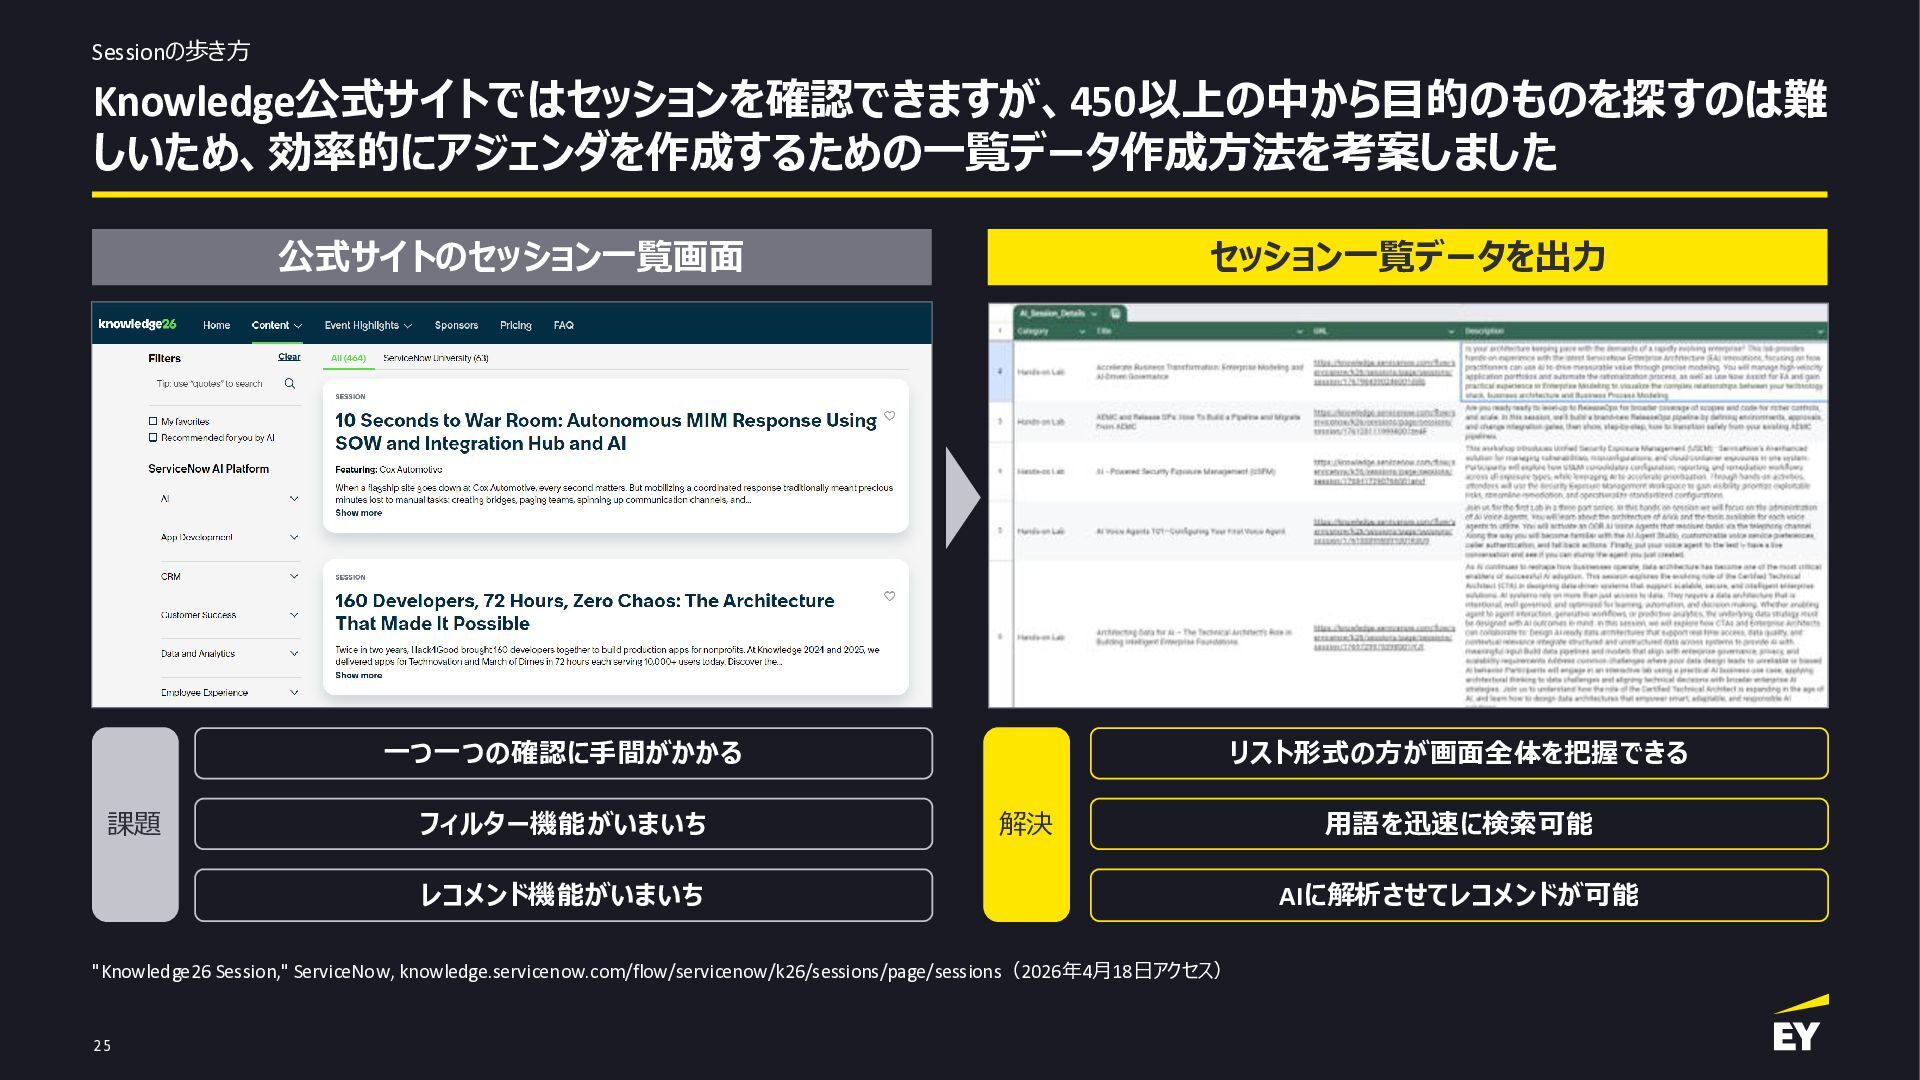Check the My favorites checkbox

(x=153, y=422)
